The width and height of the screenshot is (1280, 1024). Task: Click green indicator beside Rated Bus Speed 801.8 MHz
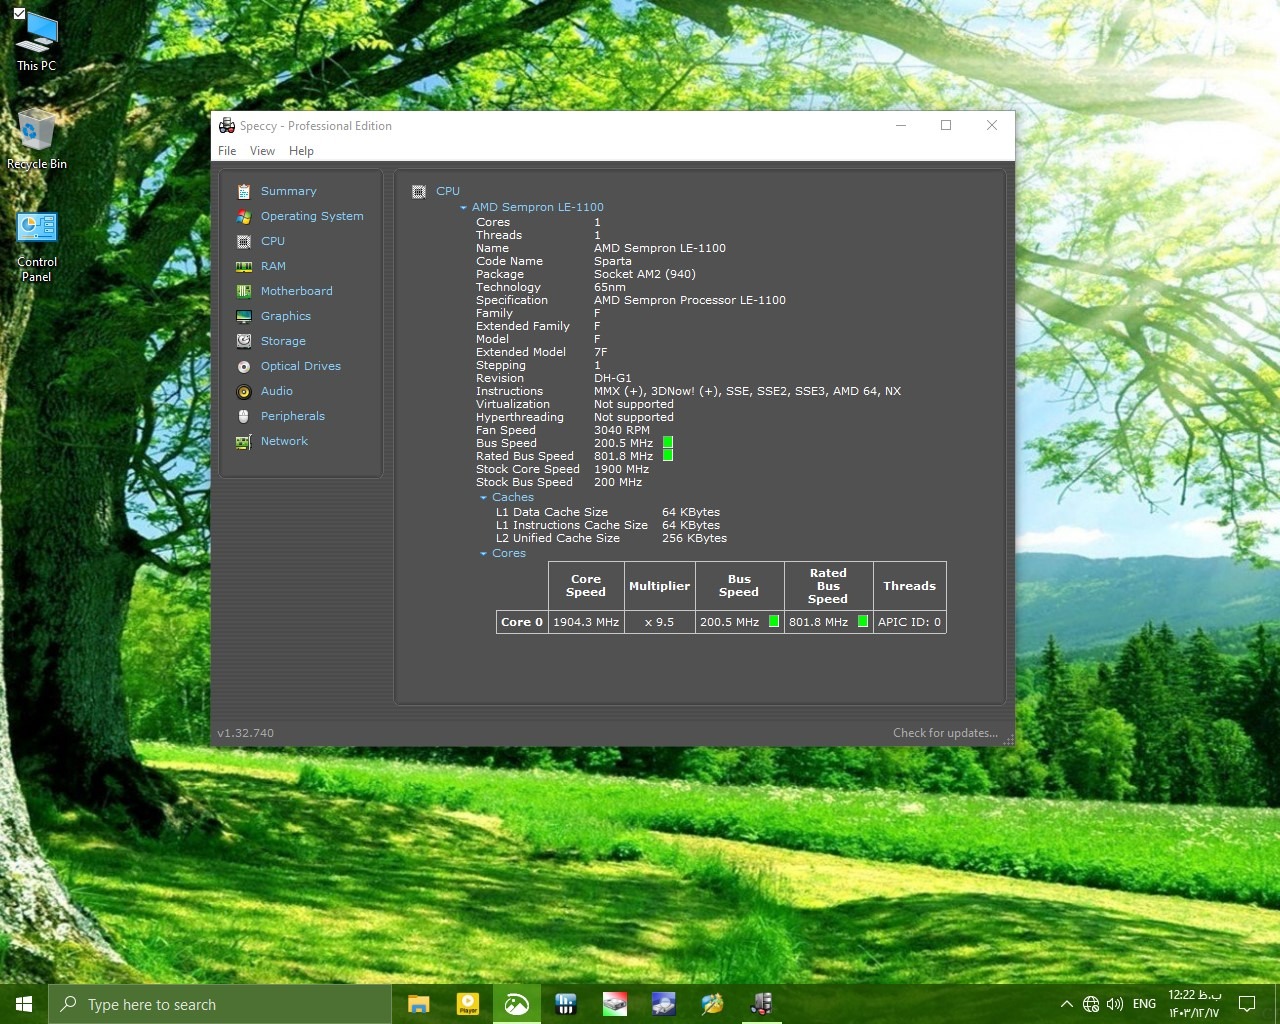(x=668, y=456)
